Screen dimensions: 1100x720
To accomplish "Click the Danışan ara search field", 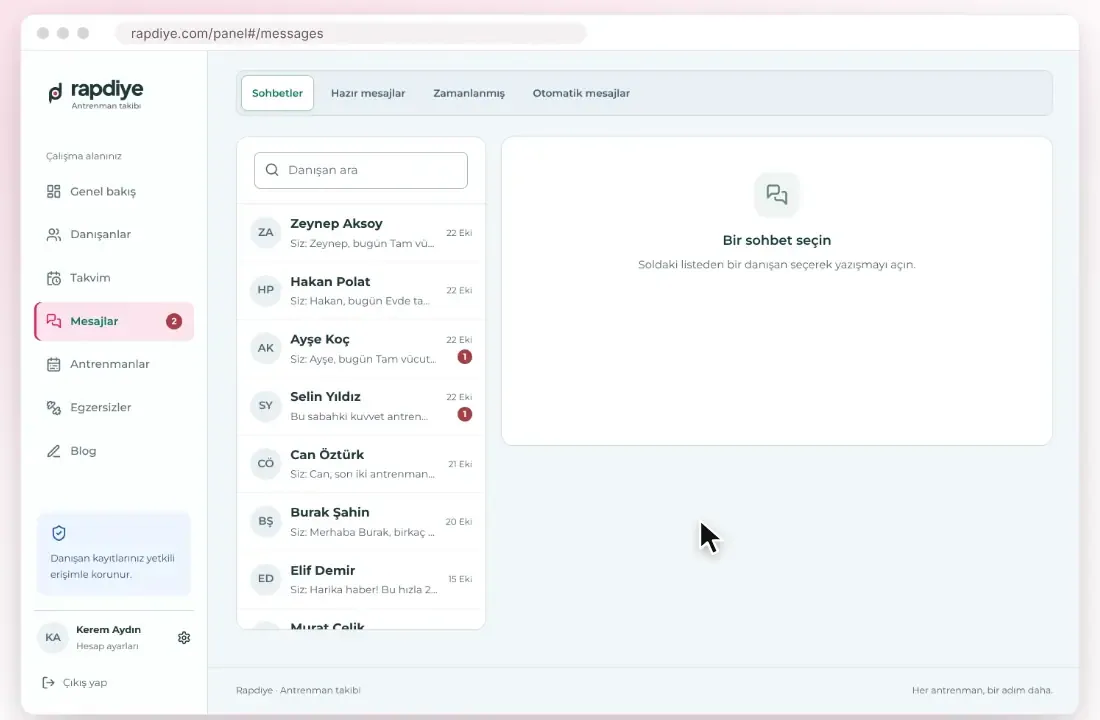I will tap(361, 170).
